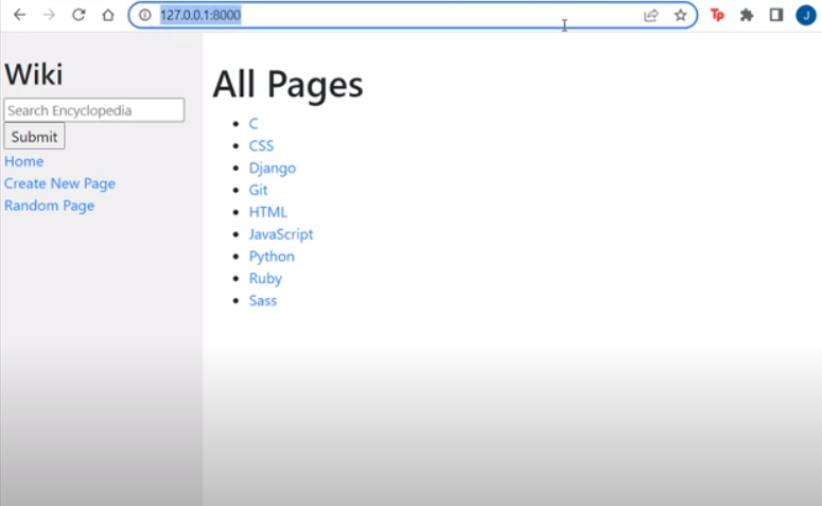
Task: Click the browser forward arrow
Action: (x=49, y=15)
